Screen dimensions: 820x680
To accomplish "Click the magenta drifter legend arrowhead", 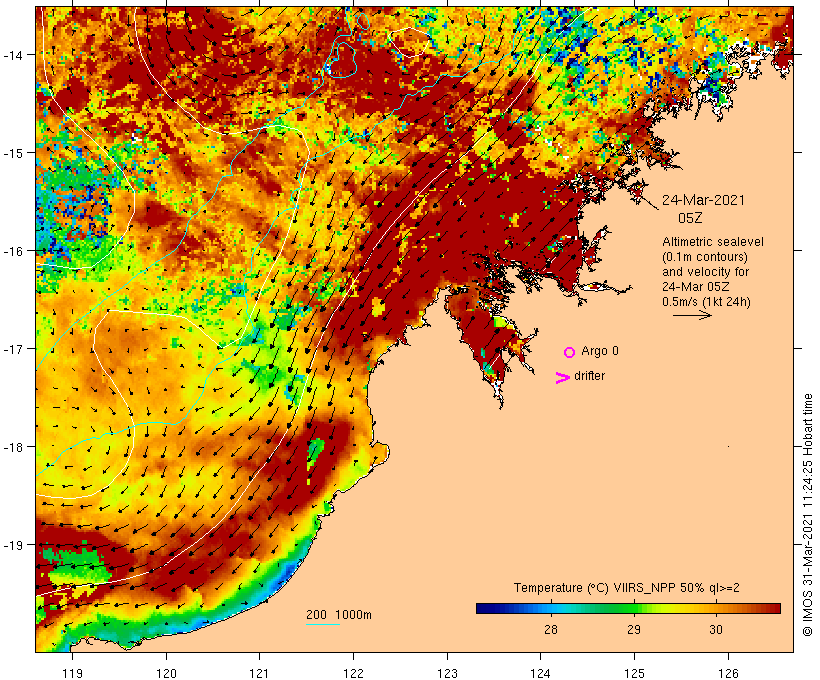I will pyautogui.click(x=562, y=378).
